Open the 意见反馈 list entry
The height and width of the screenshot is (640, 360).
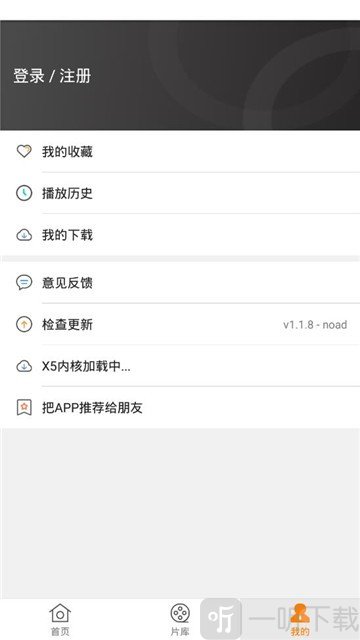(x=180, y=282)
